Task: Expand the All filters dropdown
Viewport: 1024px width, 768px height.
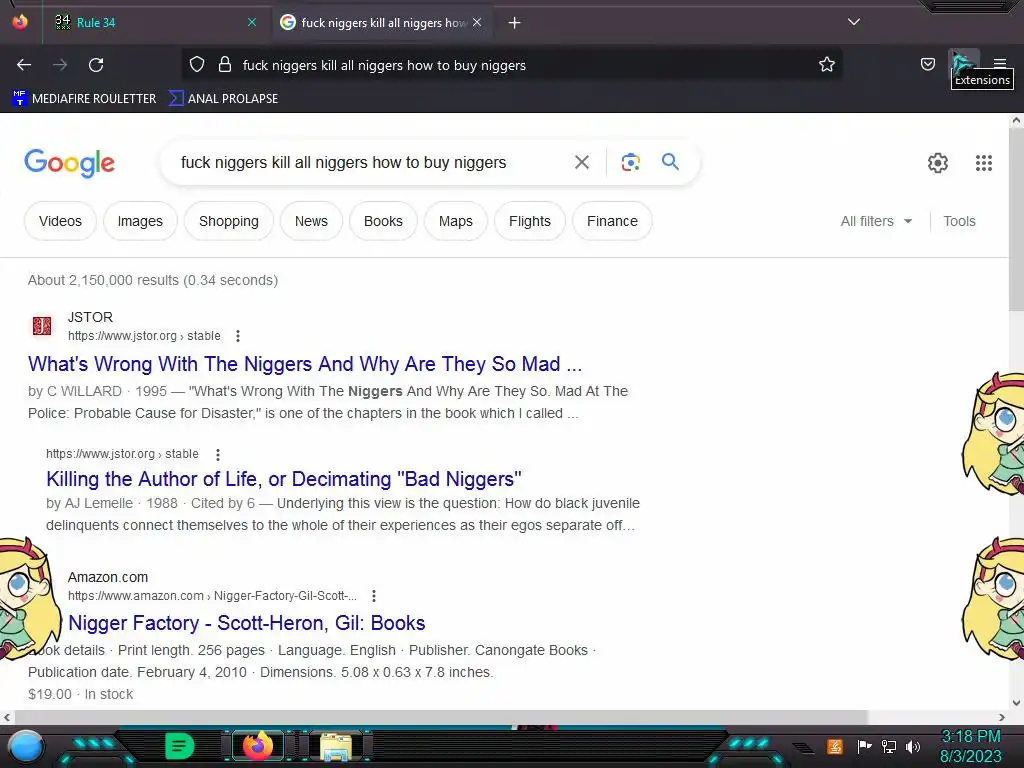Action: pyautogui.click(x=876, y=221)
